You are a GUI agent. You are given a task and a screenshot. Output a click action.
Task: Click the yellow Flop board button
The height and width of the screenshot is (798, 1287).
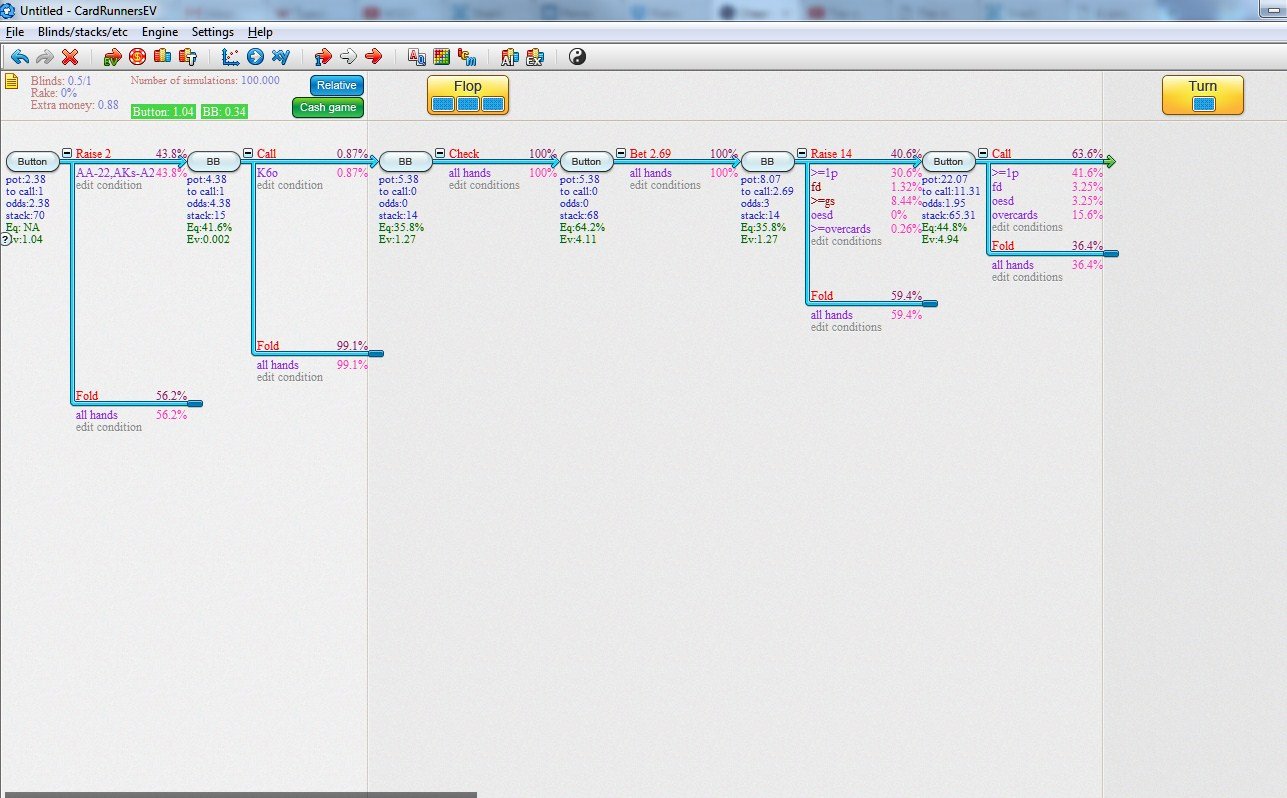coord(468,95)
